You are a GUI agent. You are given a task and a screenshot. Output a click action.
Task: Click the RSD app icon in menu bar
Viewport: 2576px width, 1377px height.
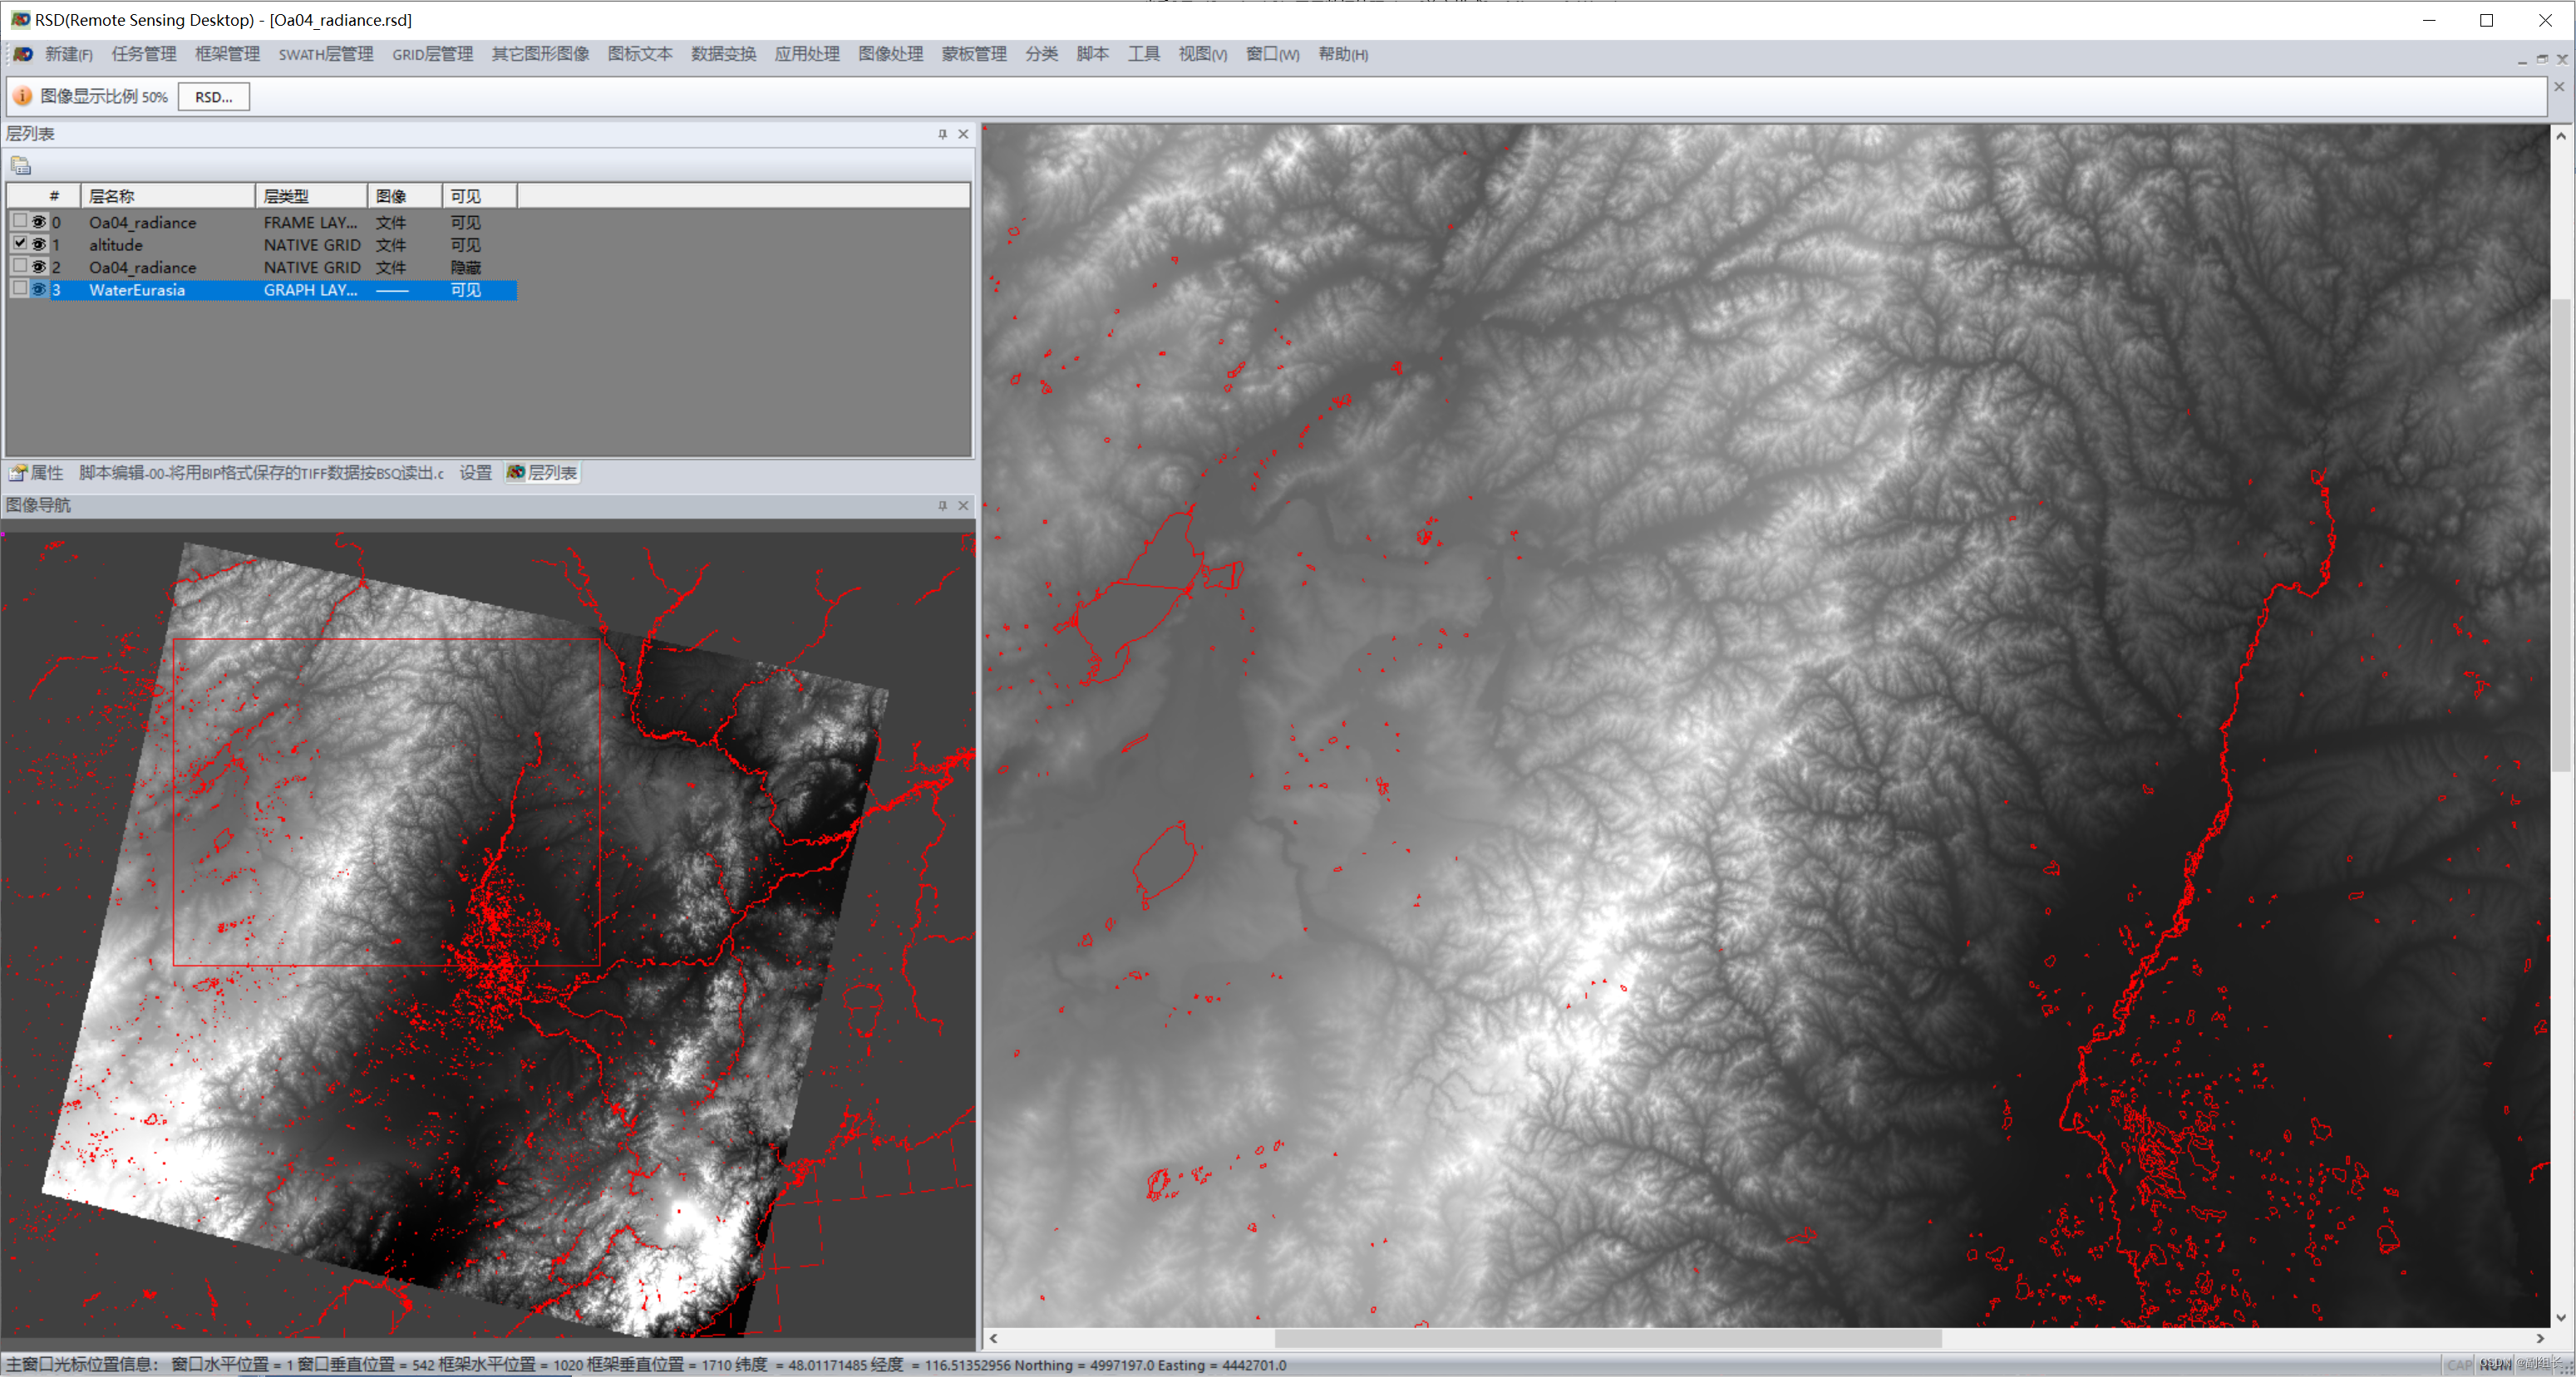[22, 54]
